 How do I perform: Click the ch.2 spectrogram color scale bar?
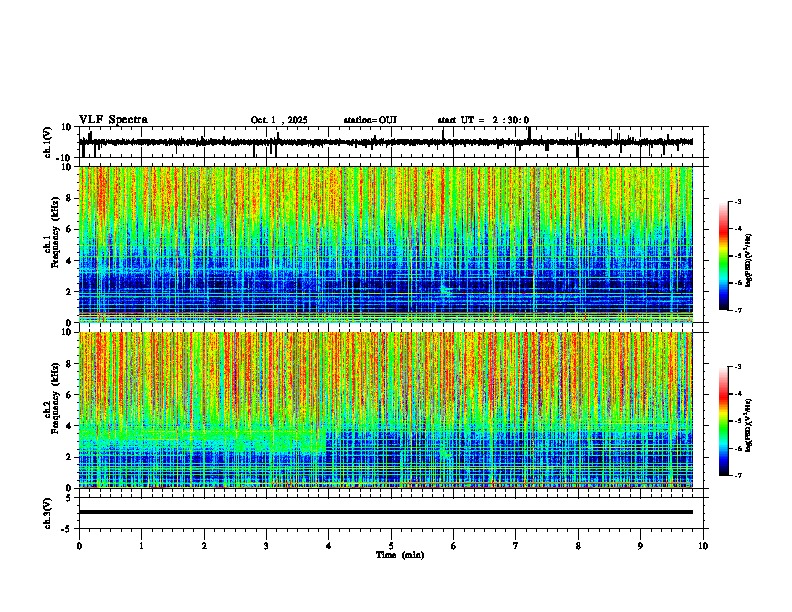724,421
